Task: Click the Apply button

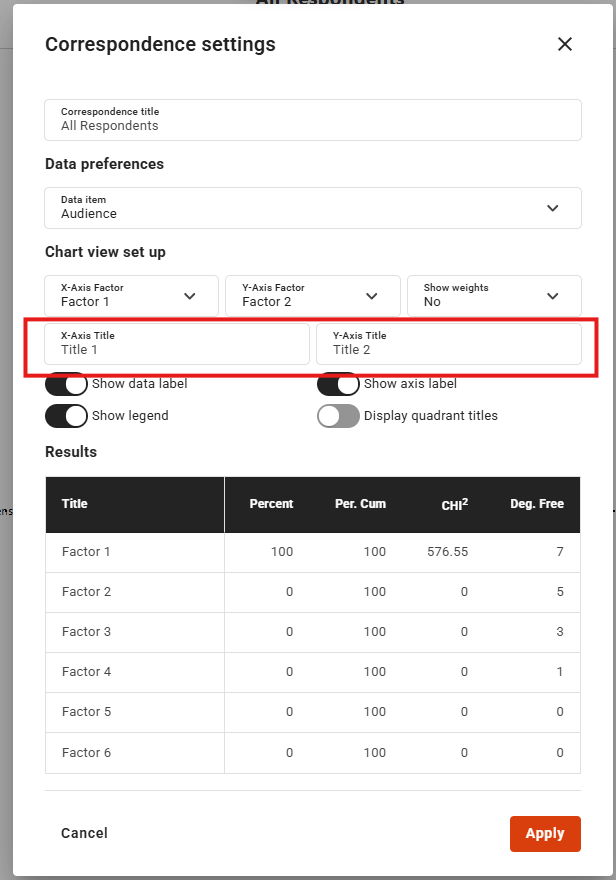Action: [x=545, y=833]
